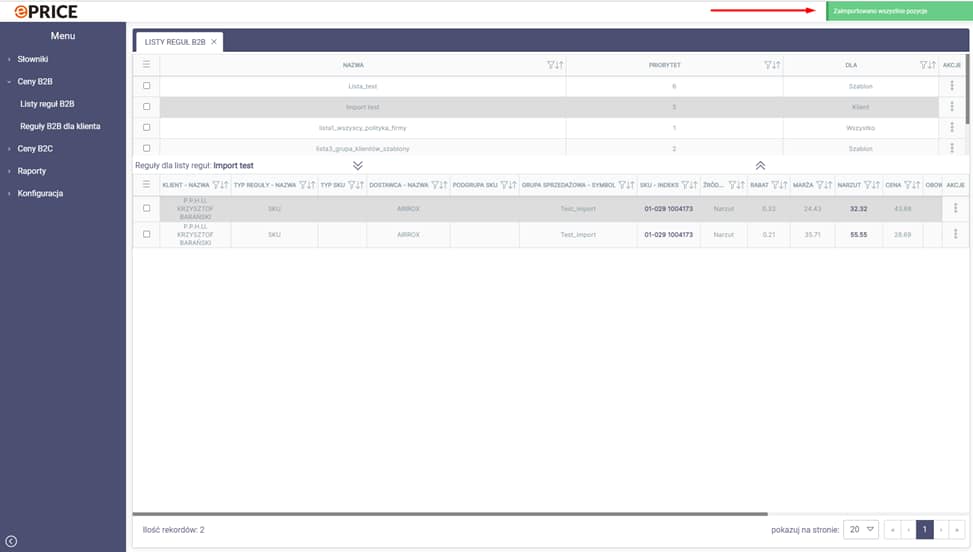This screenshot has width=973, height=552.
Task: Open hamburger menu icon in upper table header
Action: 146,65
